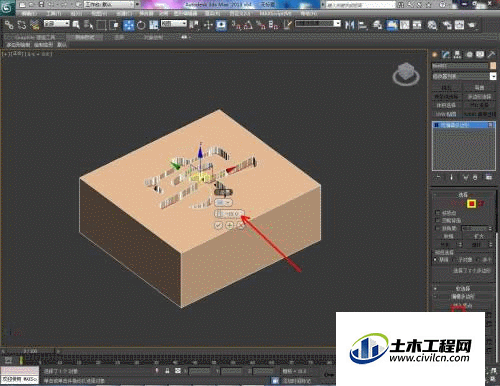Screen dimensions: 500x386
Task: Expand the modifier list dropdown arrow
Action: point(493,76)
